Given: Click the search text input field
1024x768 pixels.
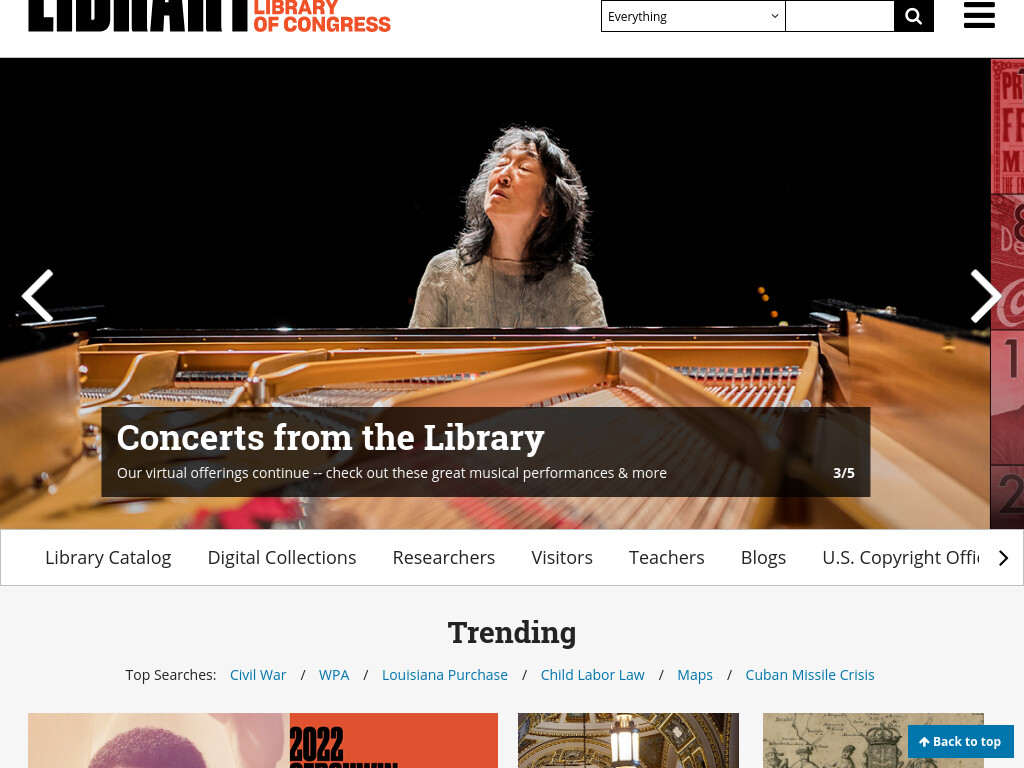Looking at the screenshot, I should click(839, 16).
